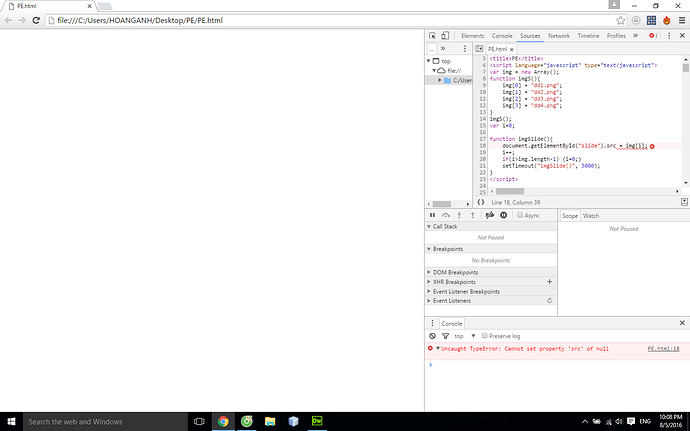Expand the DOM Breakpoints section
This screenshot has width=690, height=431.
pyautogui.click(x=456, y=272)
